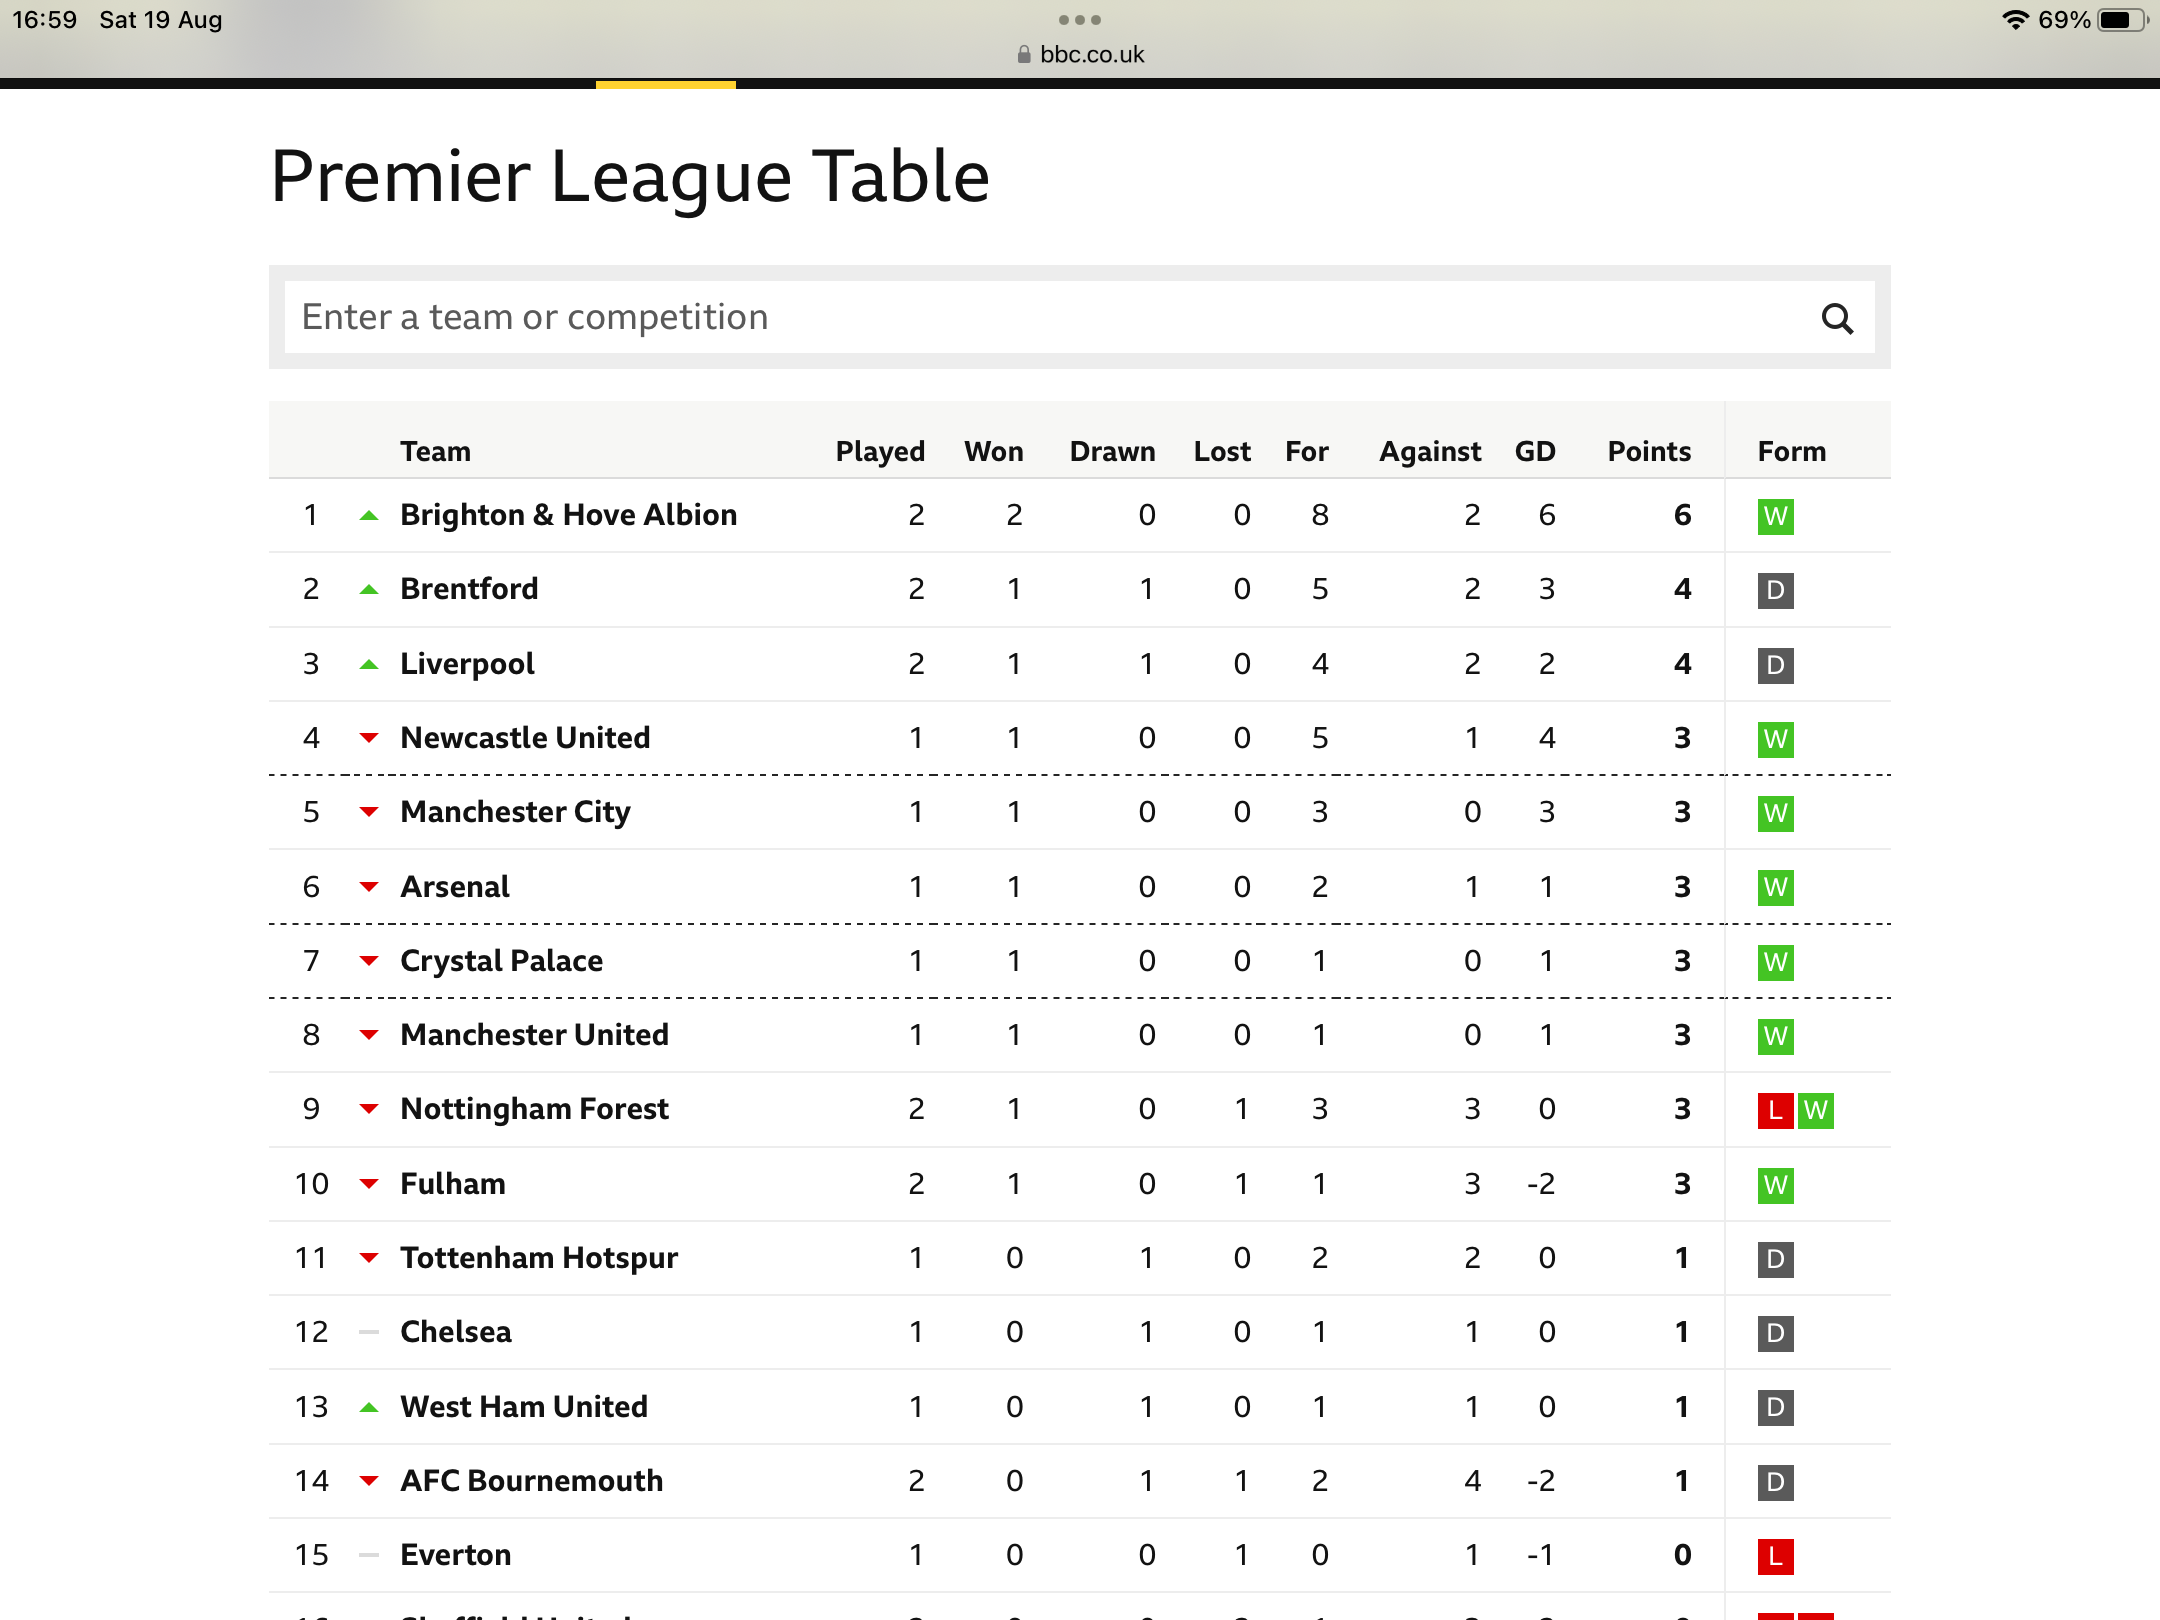Click Nottingham Forest's green W form badge
This screenshot has height=1620, width=2160.
[x=1816, y=1110]
